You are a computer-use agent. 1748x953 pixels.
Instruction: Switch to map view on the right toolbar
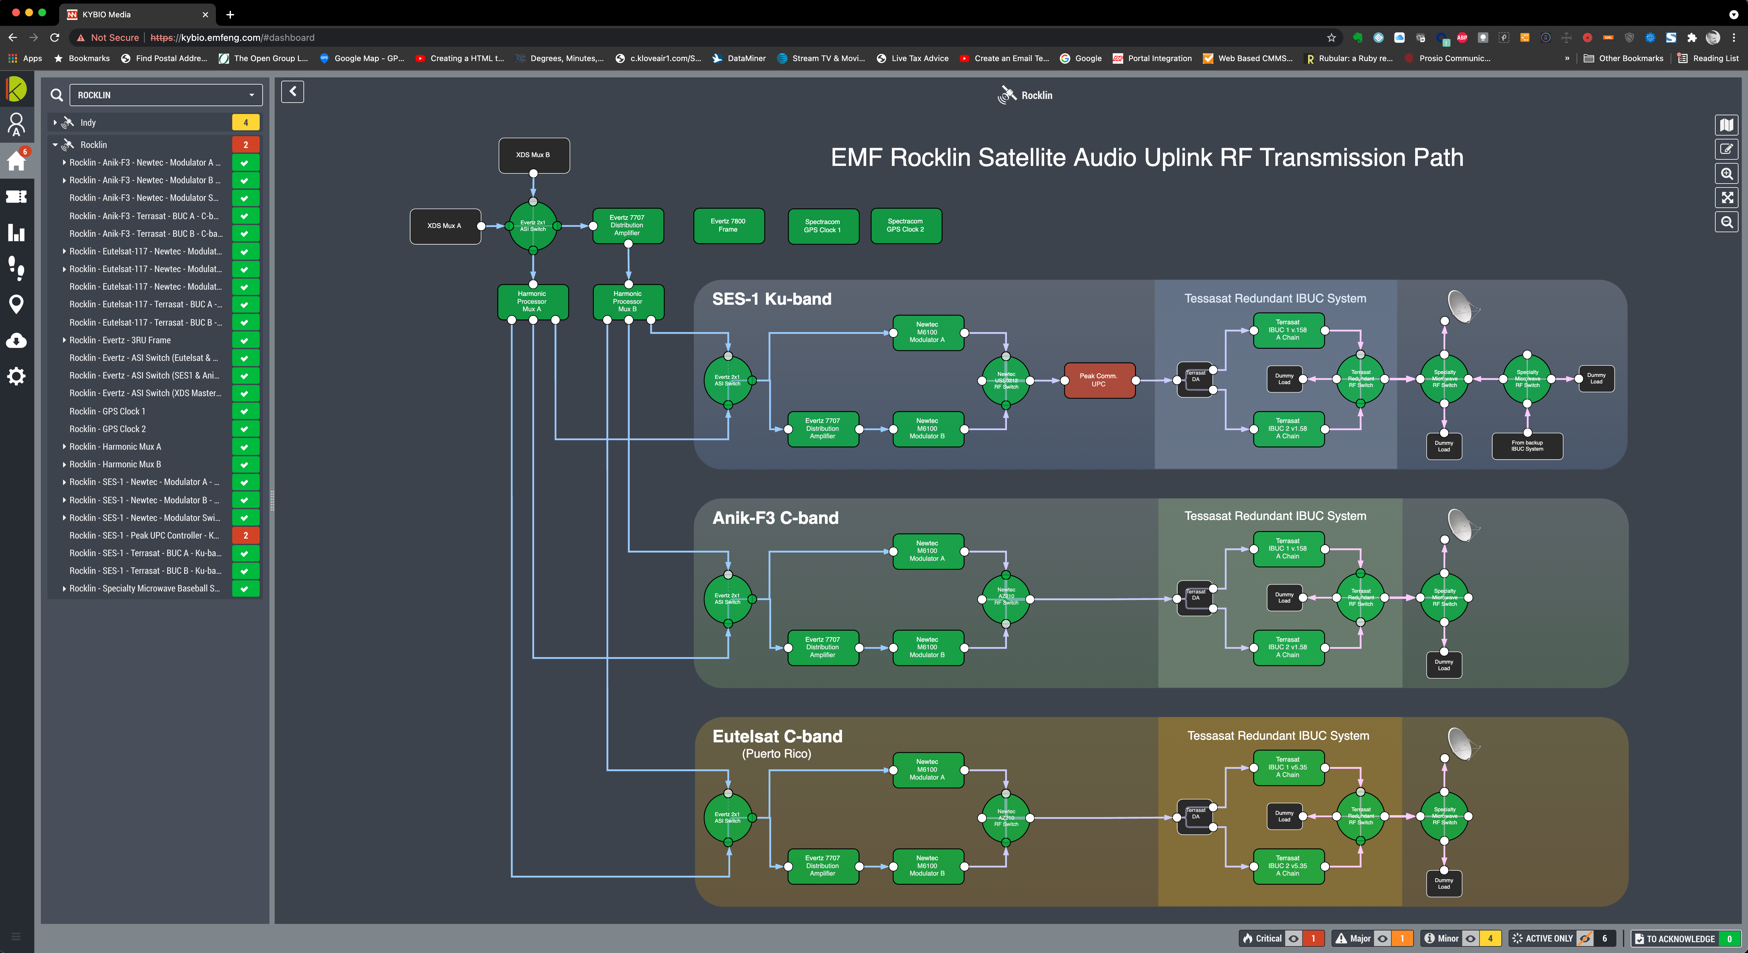coord(1727,125)
